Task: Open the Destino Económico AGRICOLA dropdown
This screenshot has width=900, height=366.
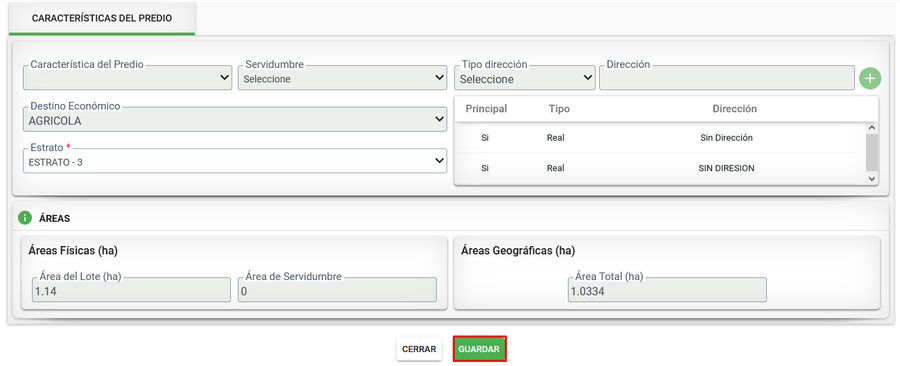Action: (235, 119)
